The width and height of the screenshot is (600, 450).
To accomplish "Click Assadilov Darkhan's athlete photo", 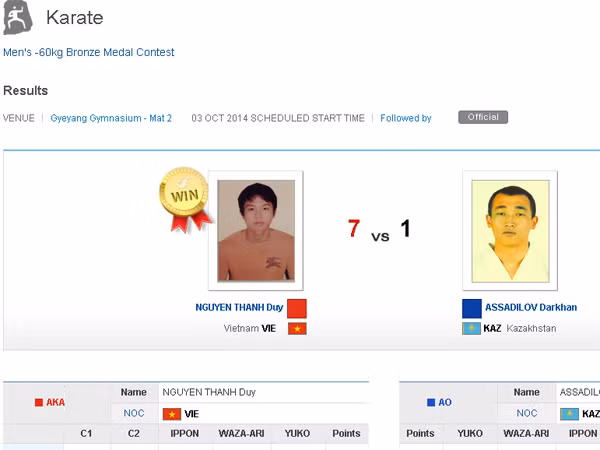I will [510, 231].
